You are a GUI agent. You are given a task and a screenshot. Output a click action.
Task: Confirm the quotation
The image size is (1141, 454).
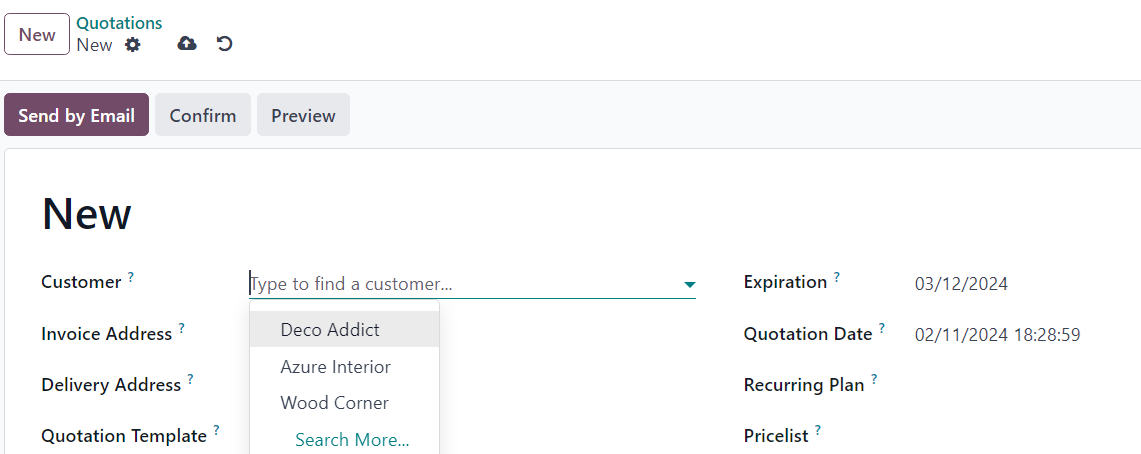[x=203, y=115]
